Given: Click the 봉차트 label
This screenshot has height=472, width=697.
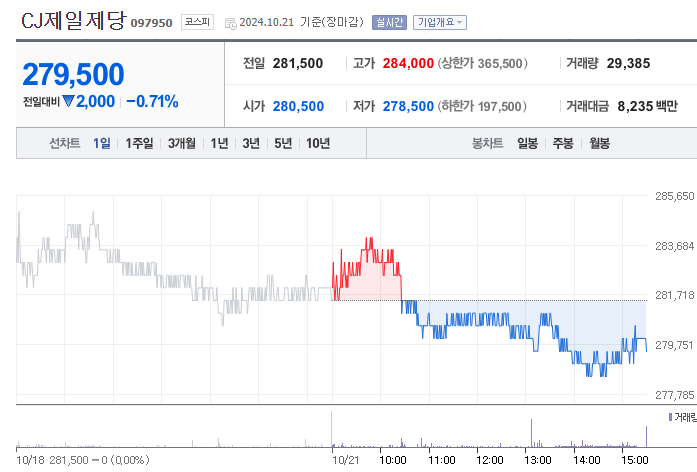Looking at the screenshot, I should coord(487,143).
